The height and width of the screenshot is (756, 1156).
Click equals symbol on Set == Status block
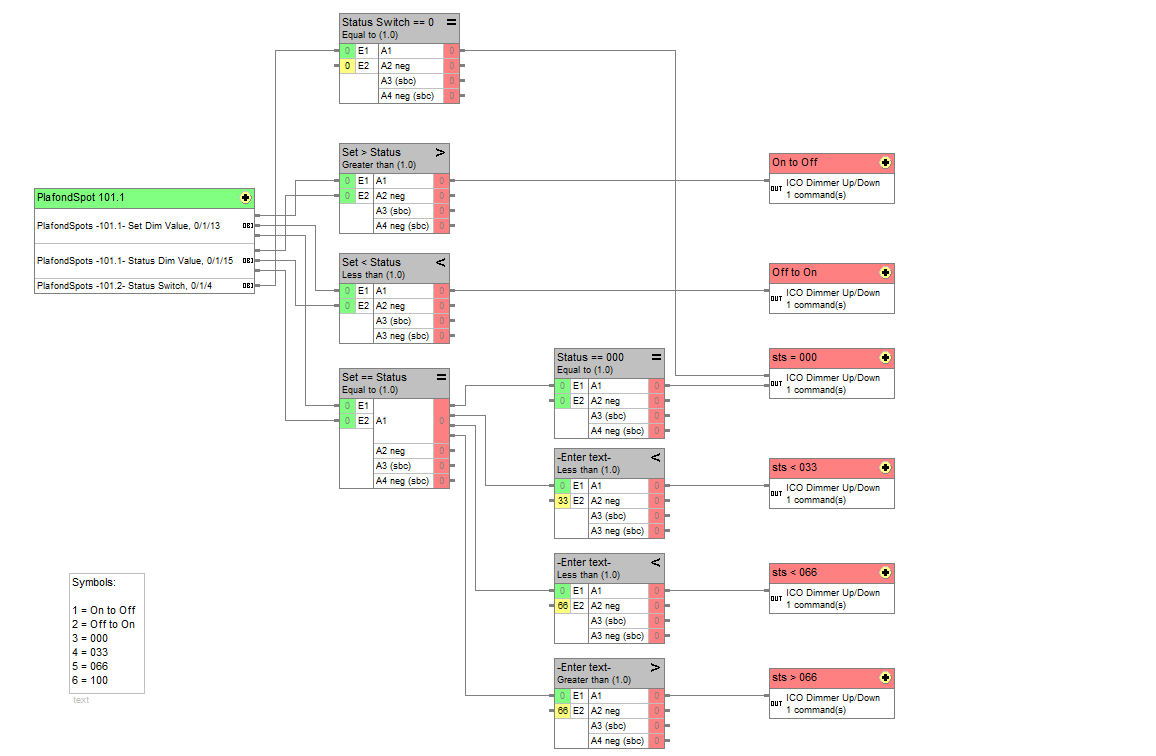[x=441, y=378]
